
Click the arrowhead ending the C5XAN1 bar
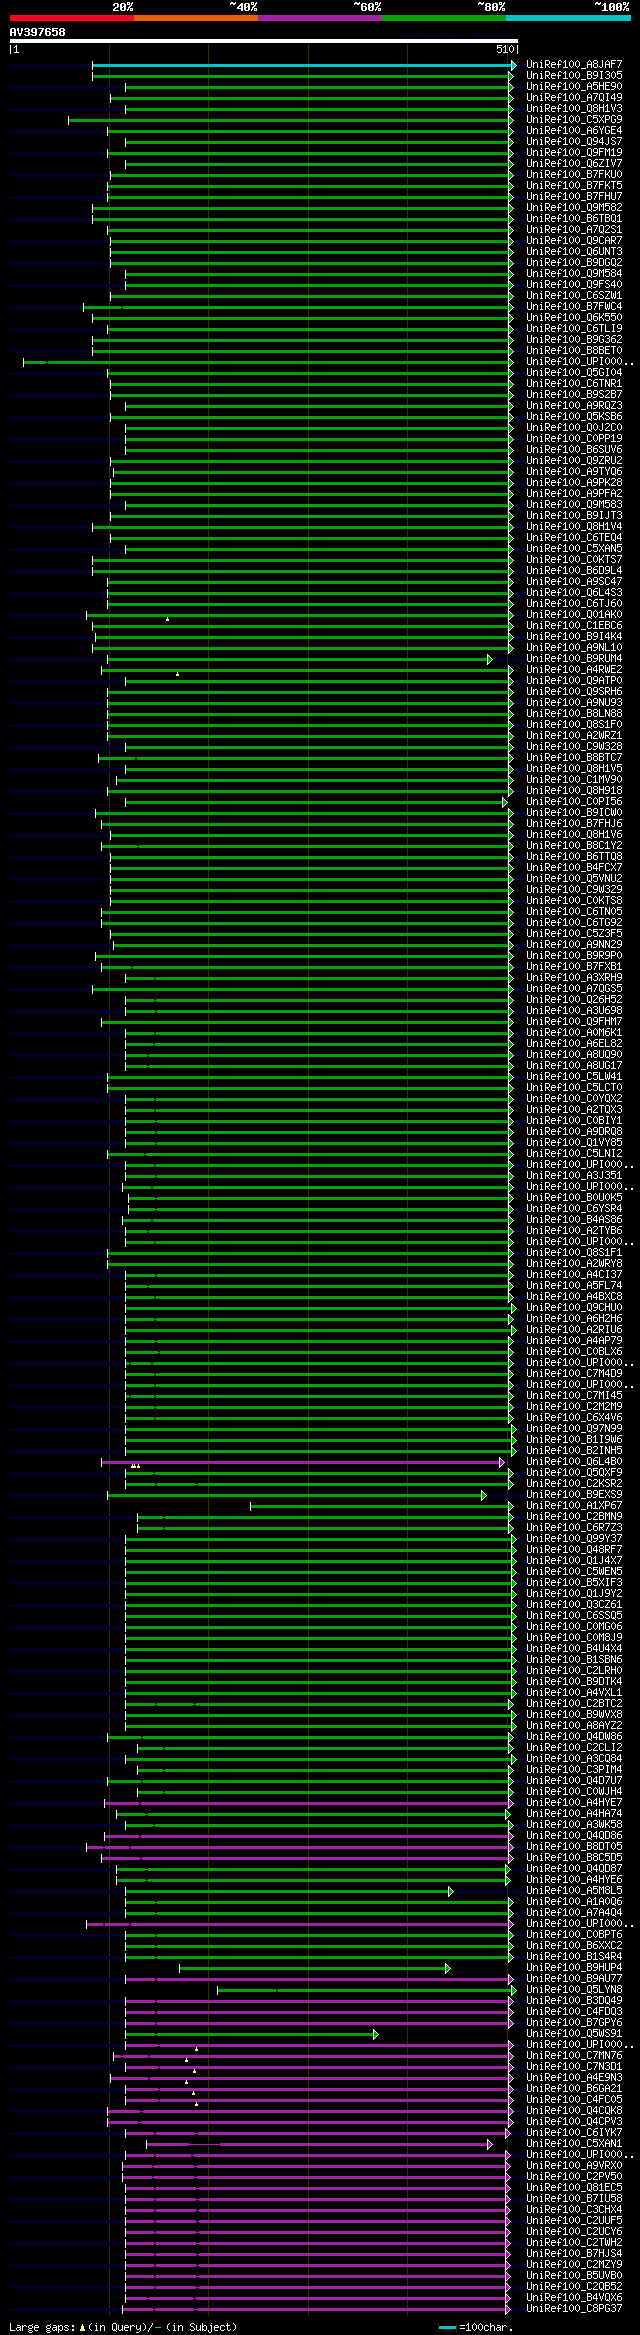490,2144
